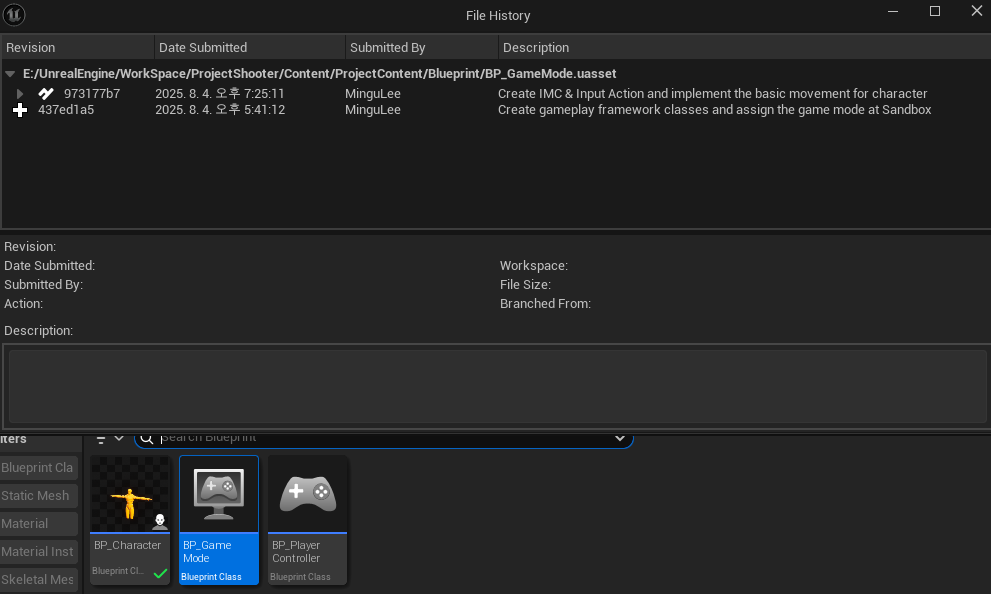Toggle the Skeletal Mesh filter
This screenshot has height=594, width=991.
click(x=39, y=579)
